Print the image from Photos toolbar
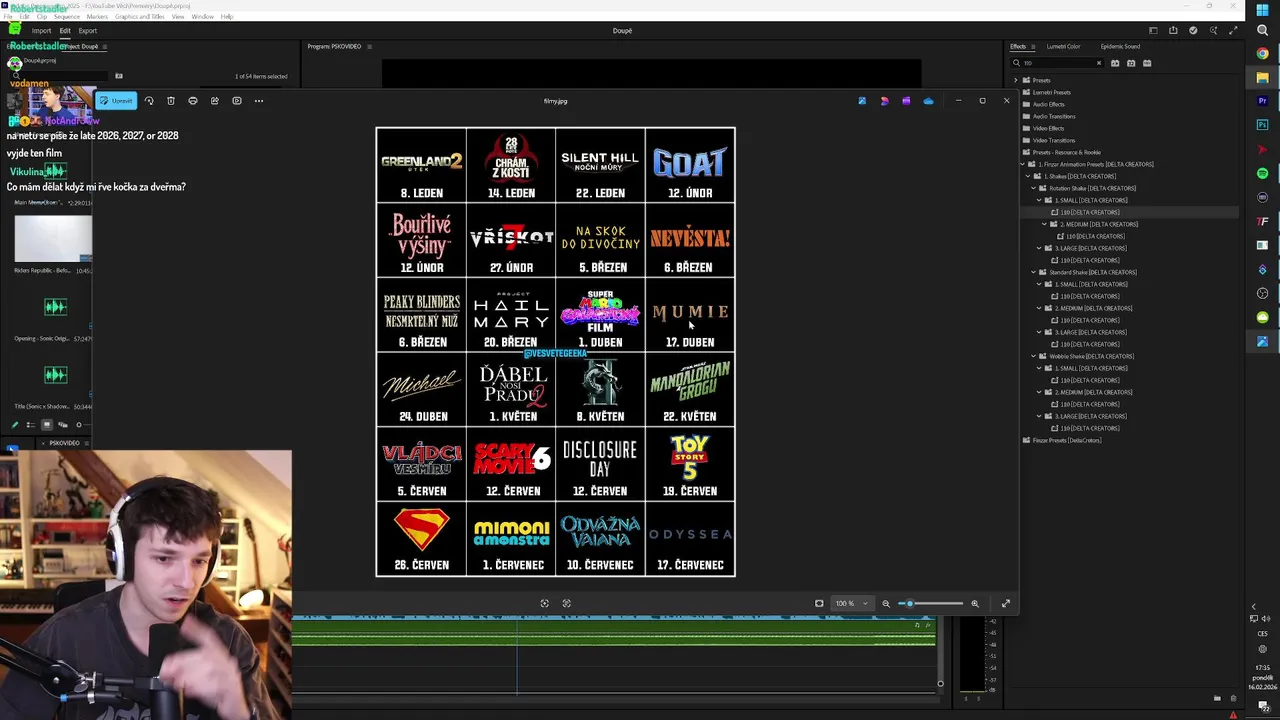 click(x=193, y=100)
